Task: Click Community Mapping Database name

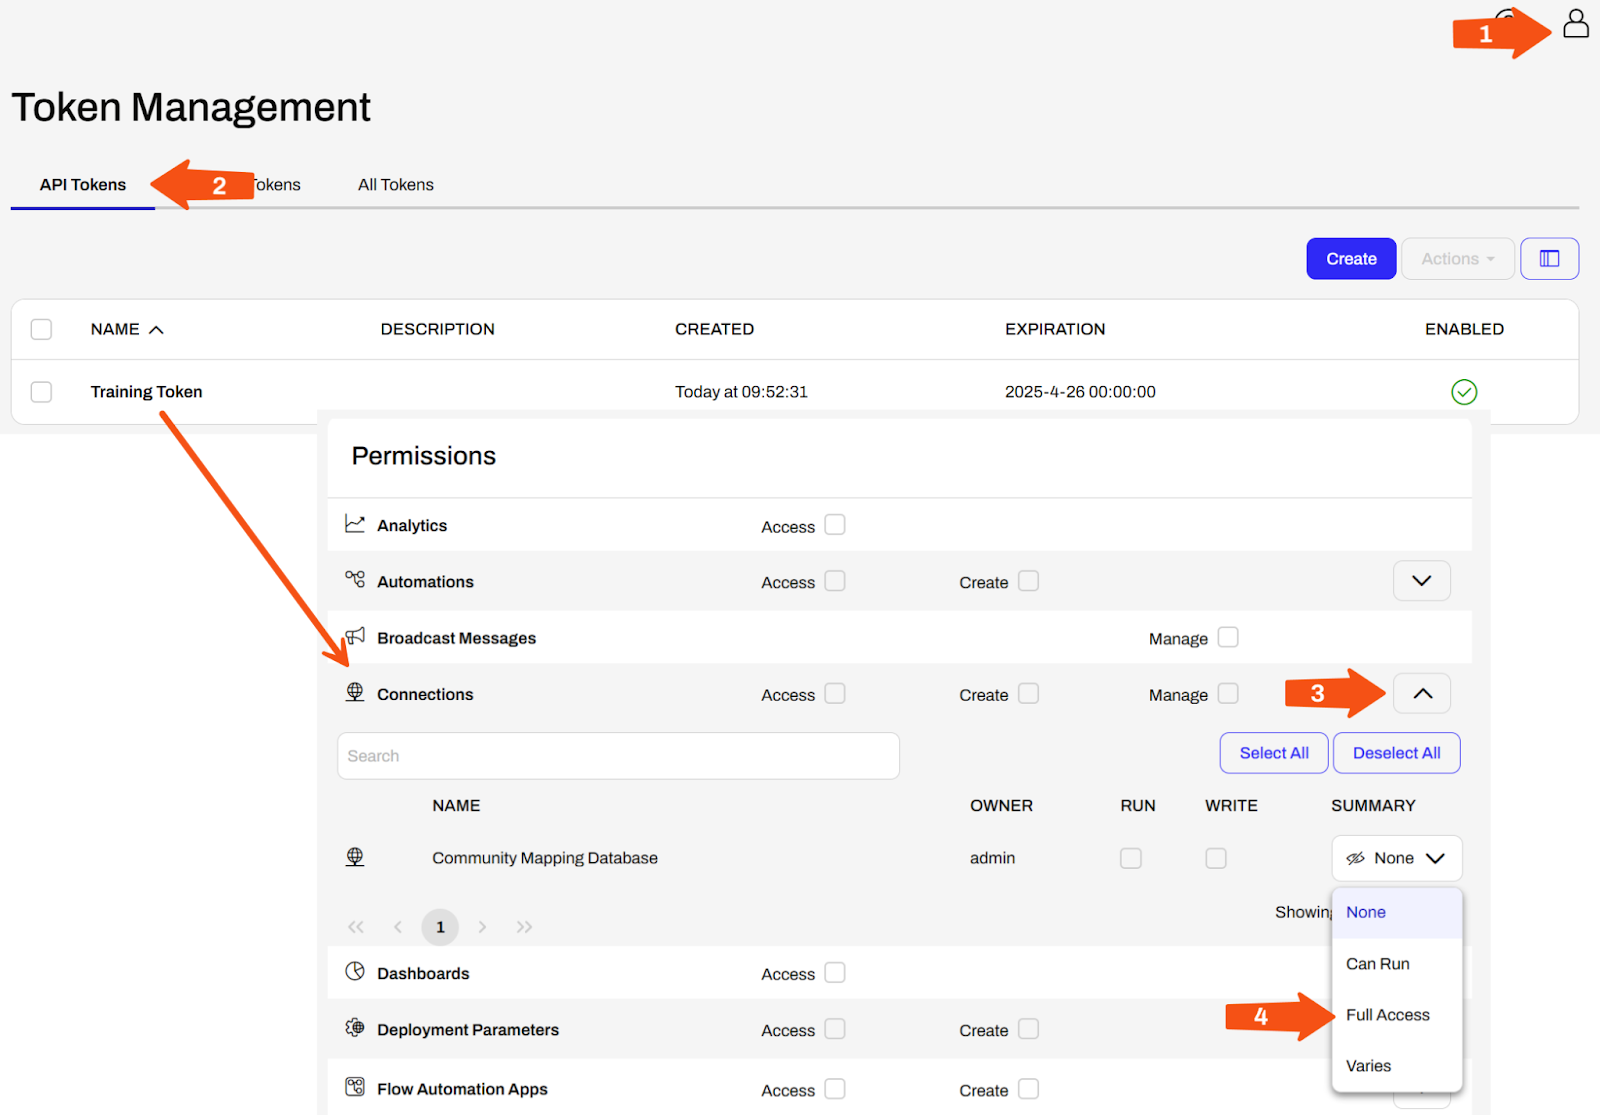Action: click(545, 858)
